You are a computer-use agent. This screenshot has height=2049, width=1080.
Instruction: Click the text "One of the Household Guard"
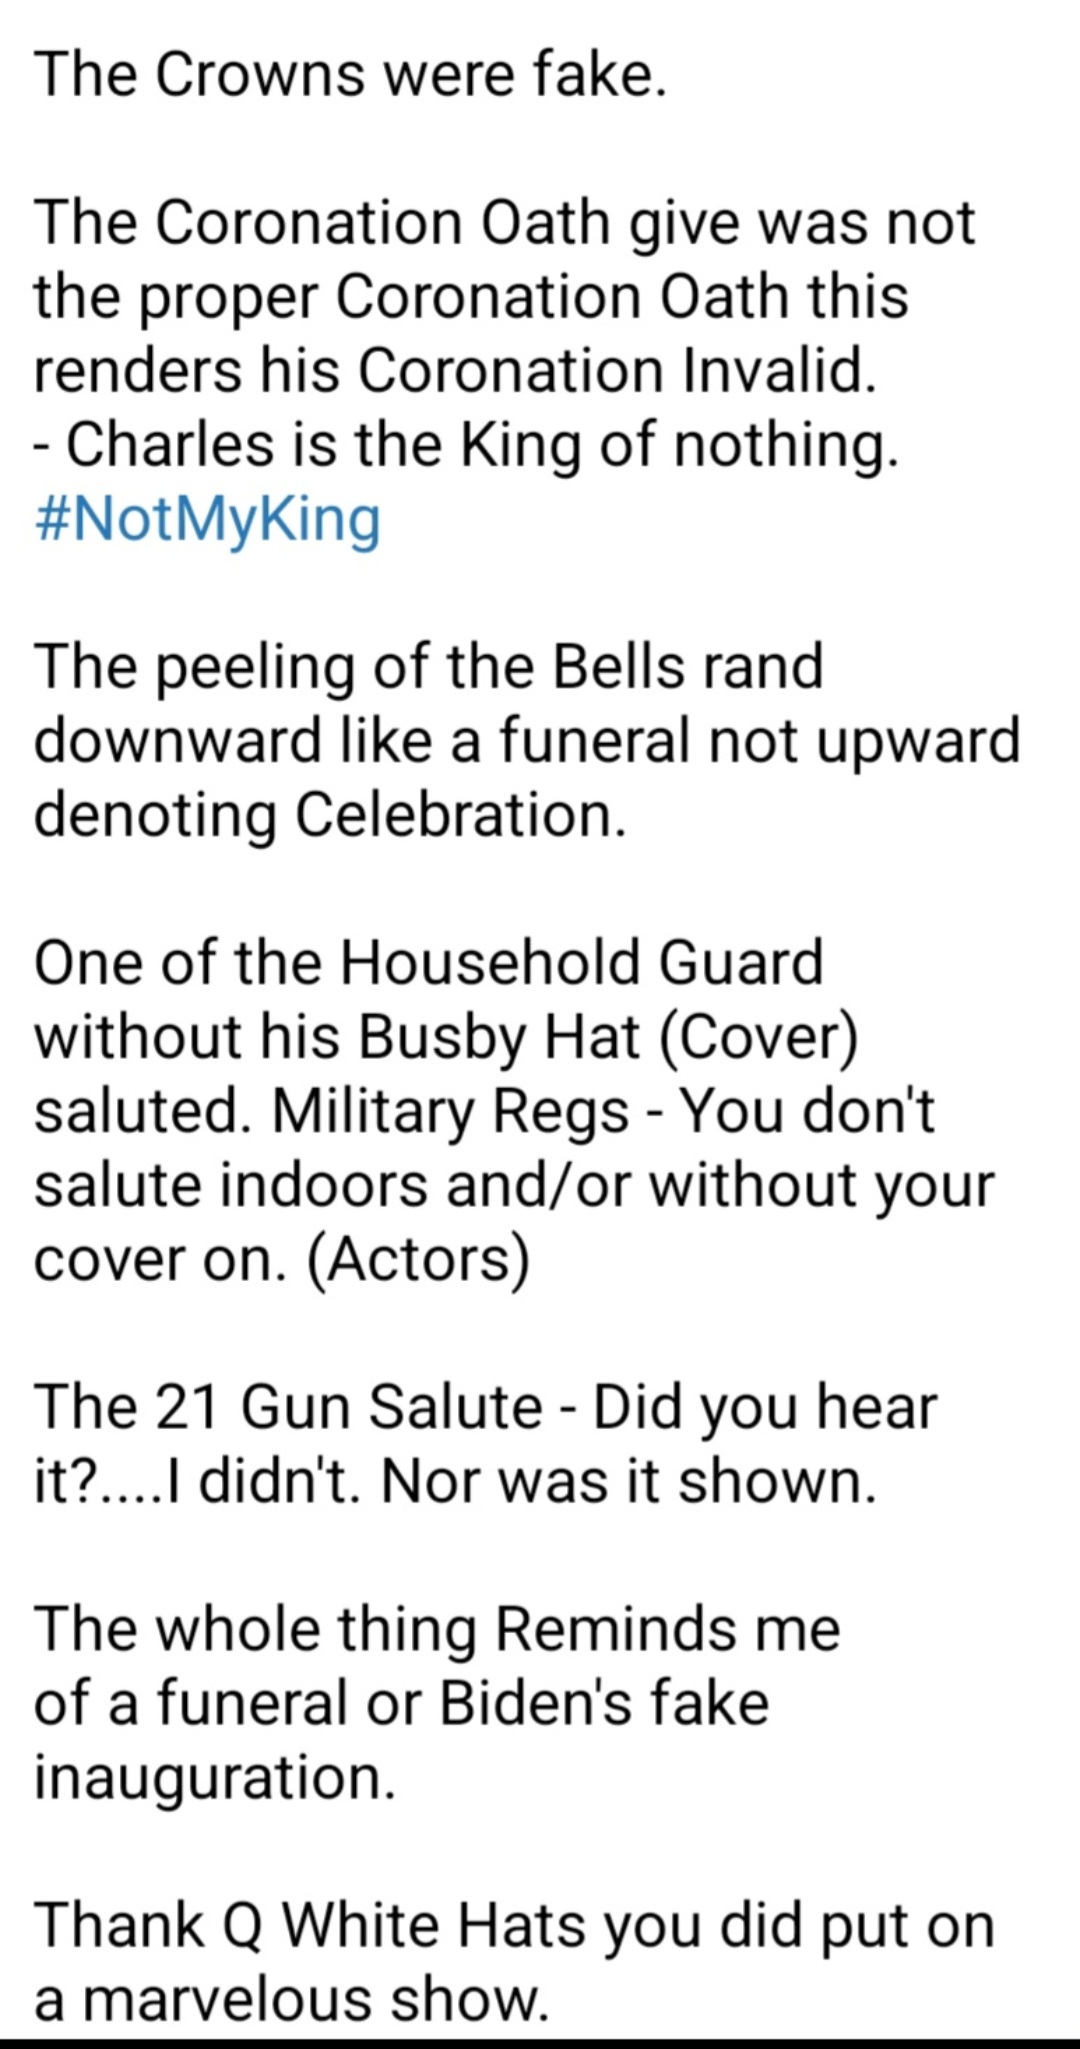(x=428, y=962)
